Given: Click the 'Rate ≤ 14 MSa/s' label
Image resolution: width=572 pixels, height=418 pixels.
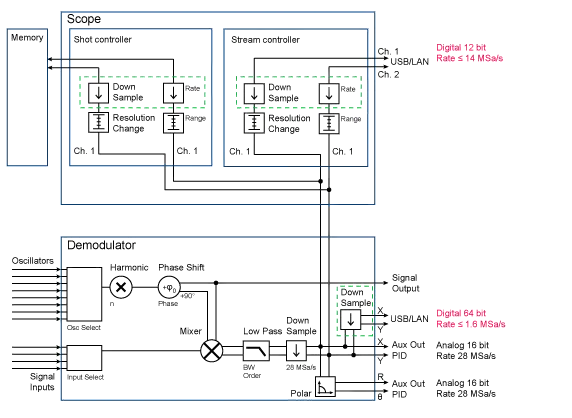Looking at the screenshot, I should tap(469, 58).
